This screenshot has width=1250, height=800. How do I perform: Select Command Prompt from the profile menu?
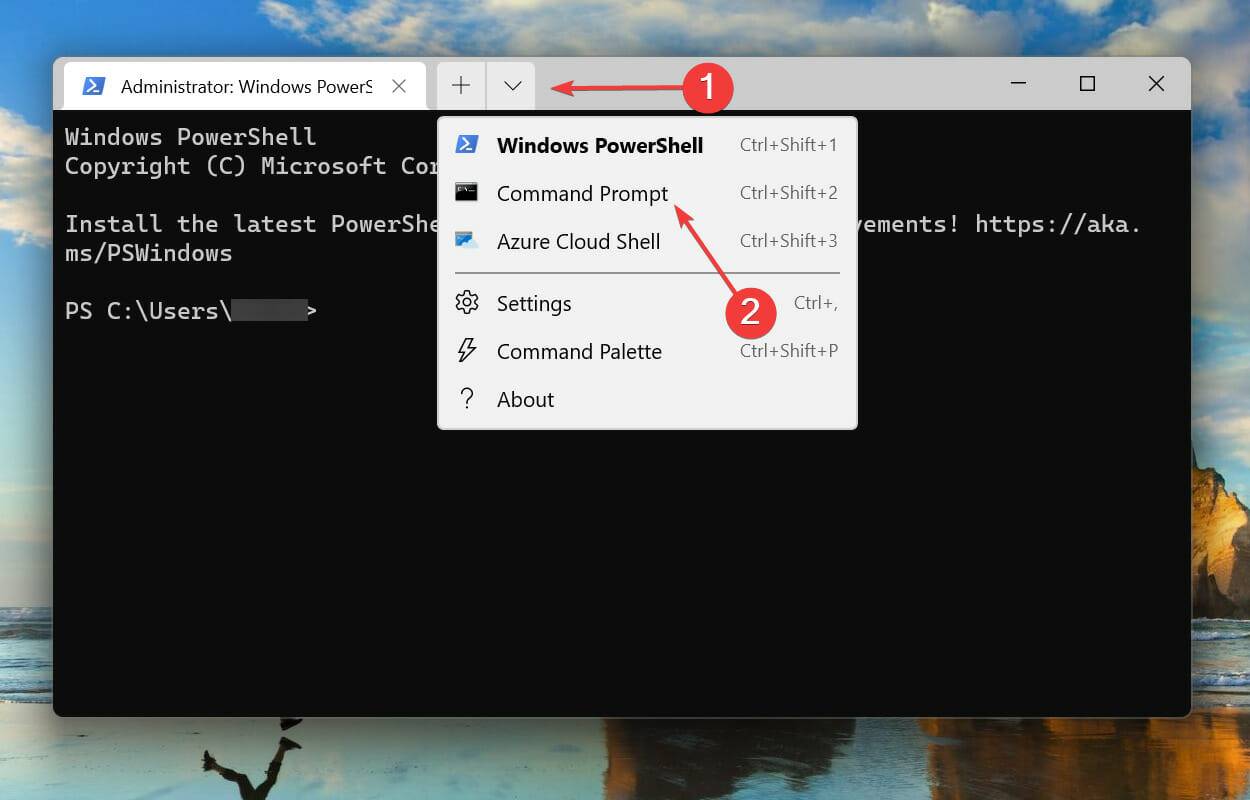coord(582,193)
